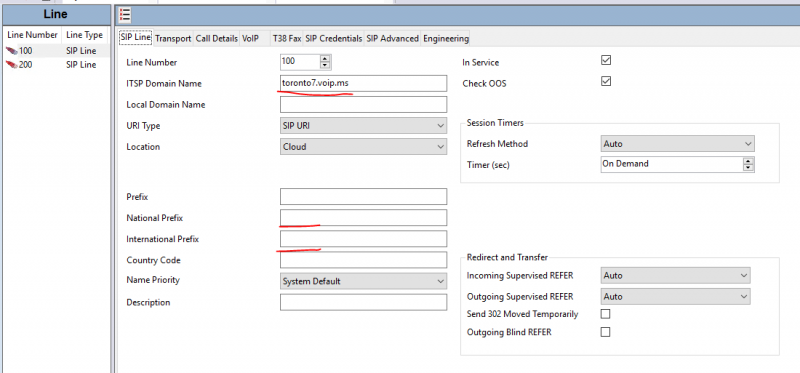
Task: Decrease the Line Number with the down arrow
Action: (325, 66)
